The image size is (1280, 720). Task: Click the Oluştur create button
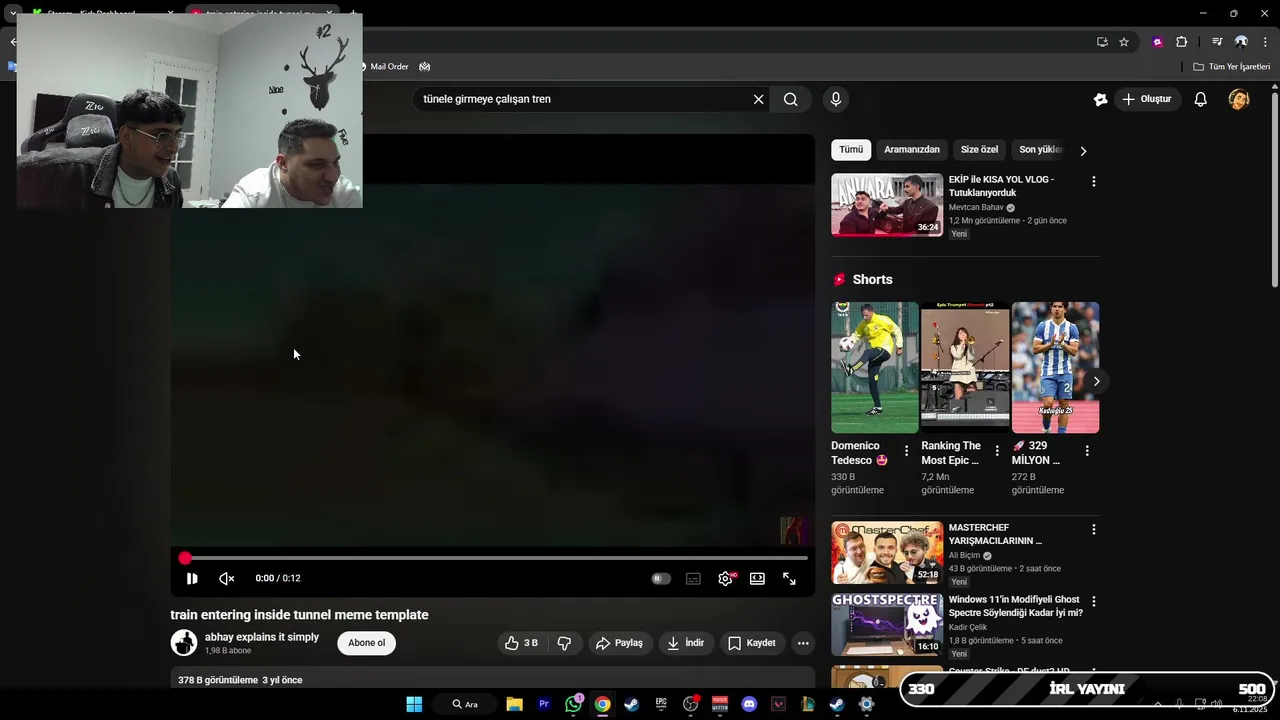tap(1147, 99)
